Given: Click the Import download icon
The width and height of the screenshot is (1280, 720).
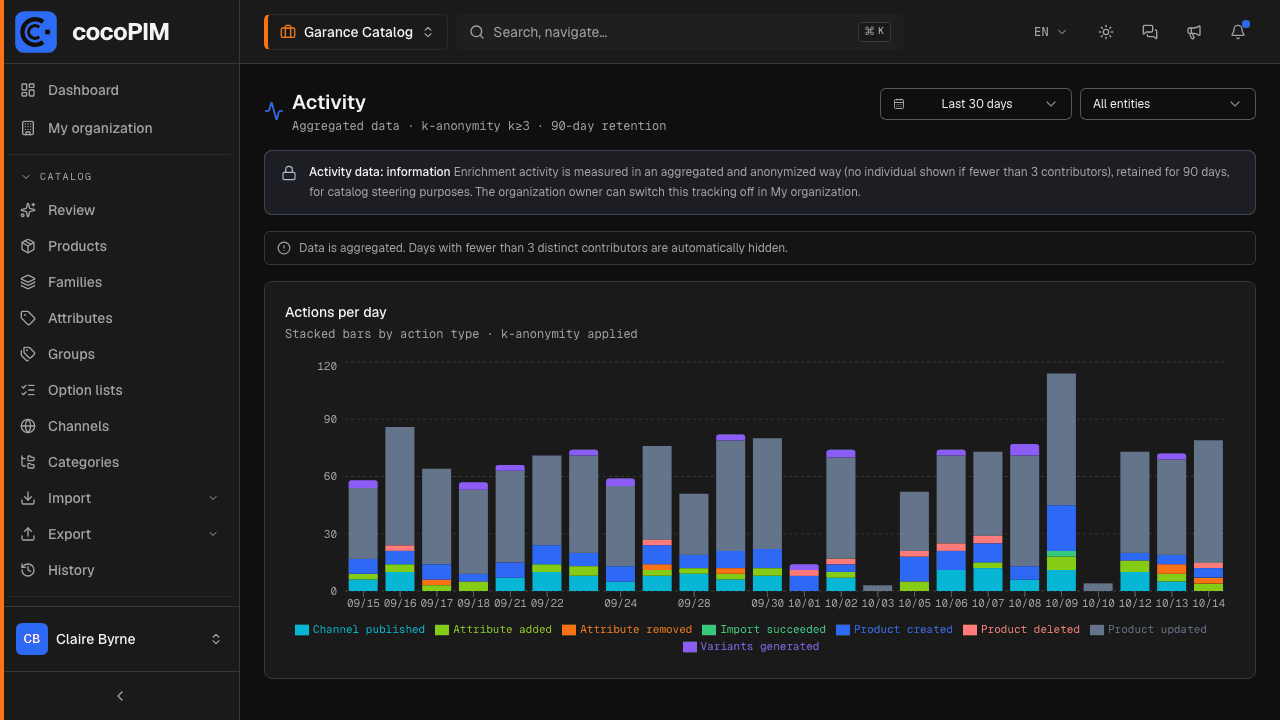Looking at the screenshot, I should [28, 498].
